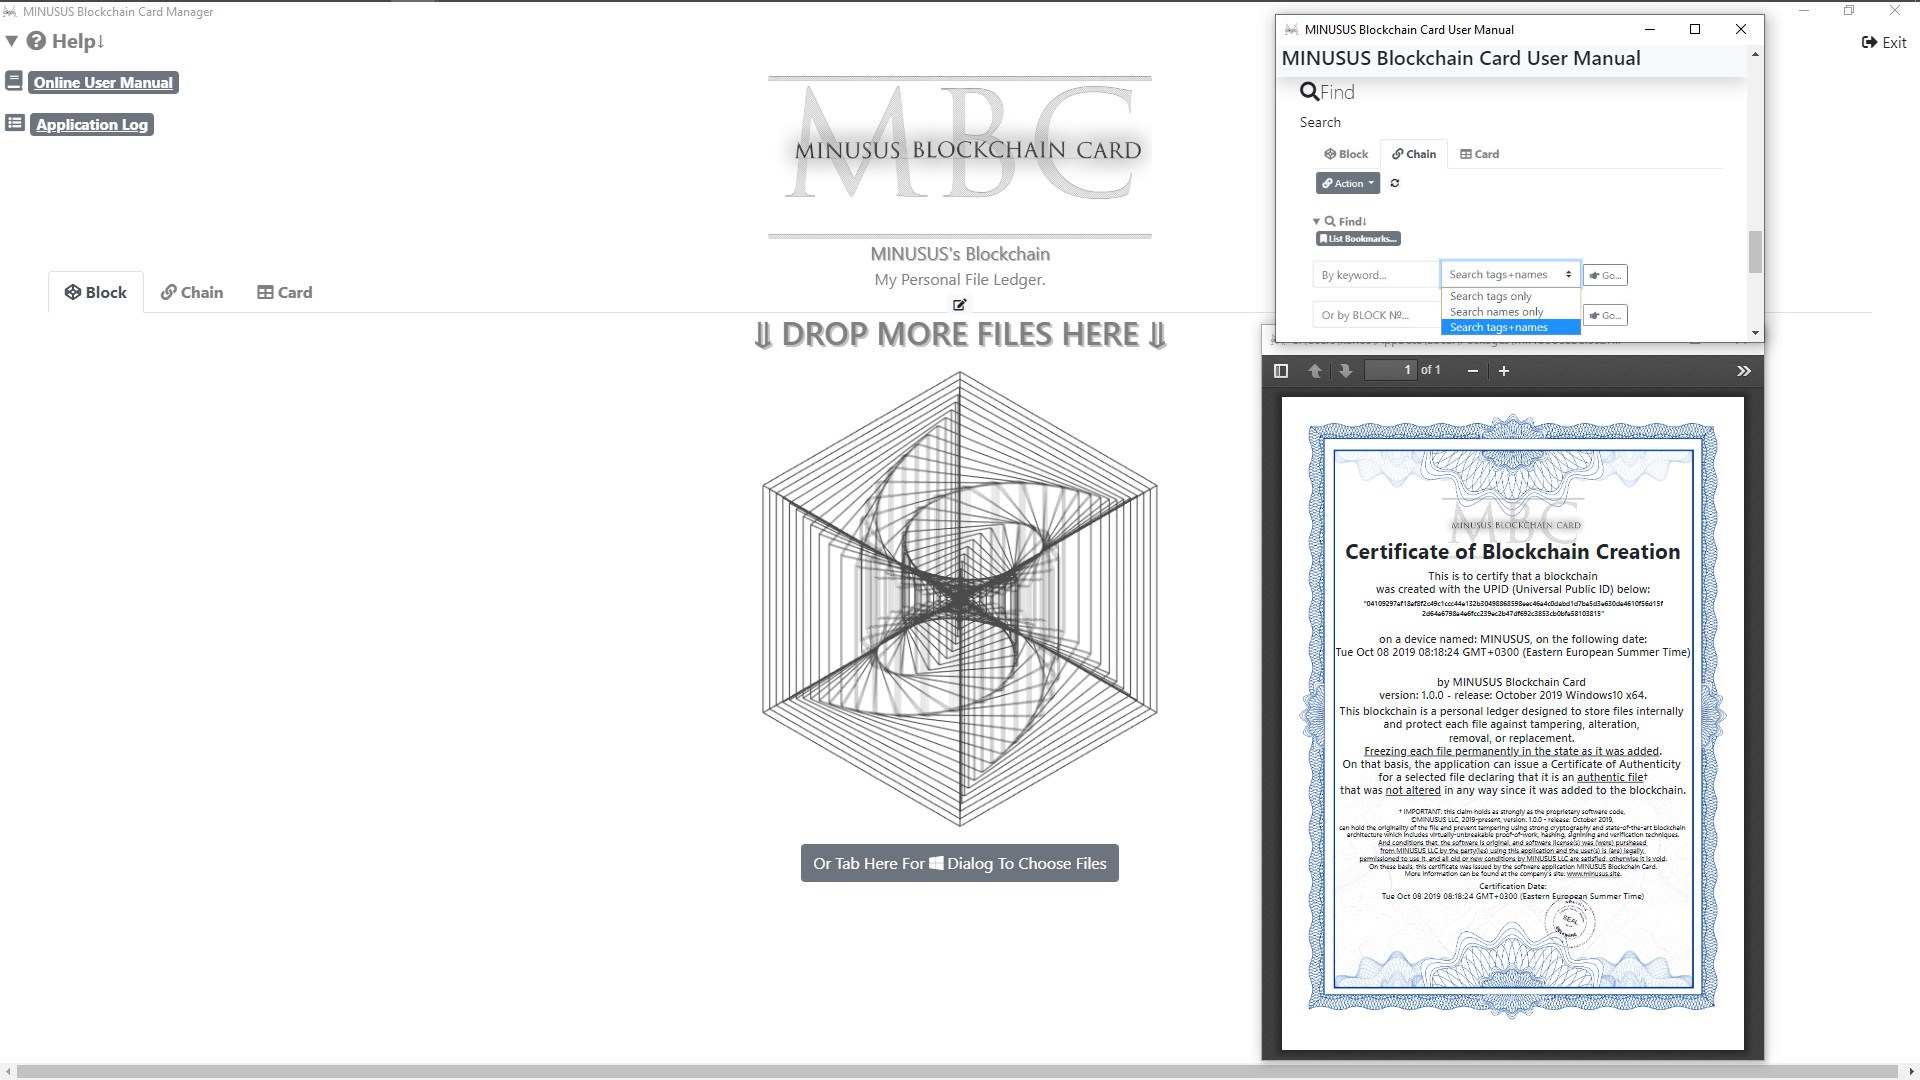Image resolution: width=1920 pixels, height=1080 pixels.
Task: Zoom in the PDF with plus icon
Action: pyautogui.click(x=1504, y=371)
